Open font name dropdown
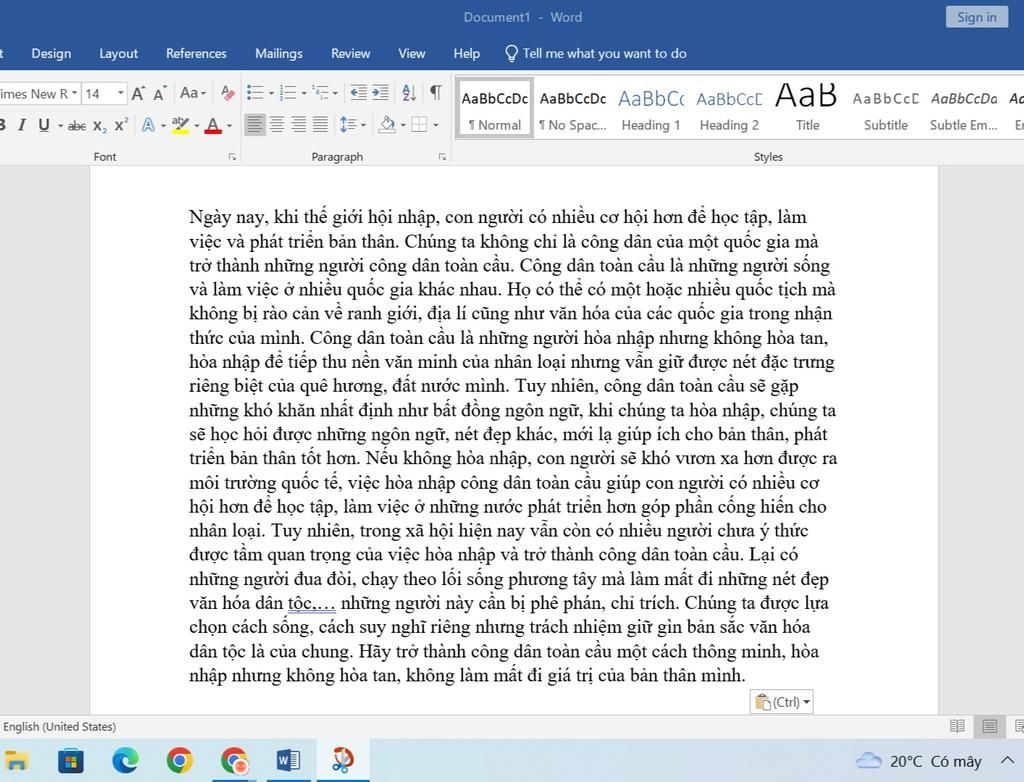1024x782 pixels. (74, 93)
